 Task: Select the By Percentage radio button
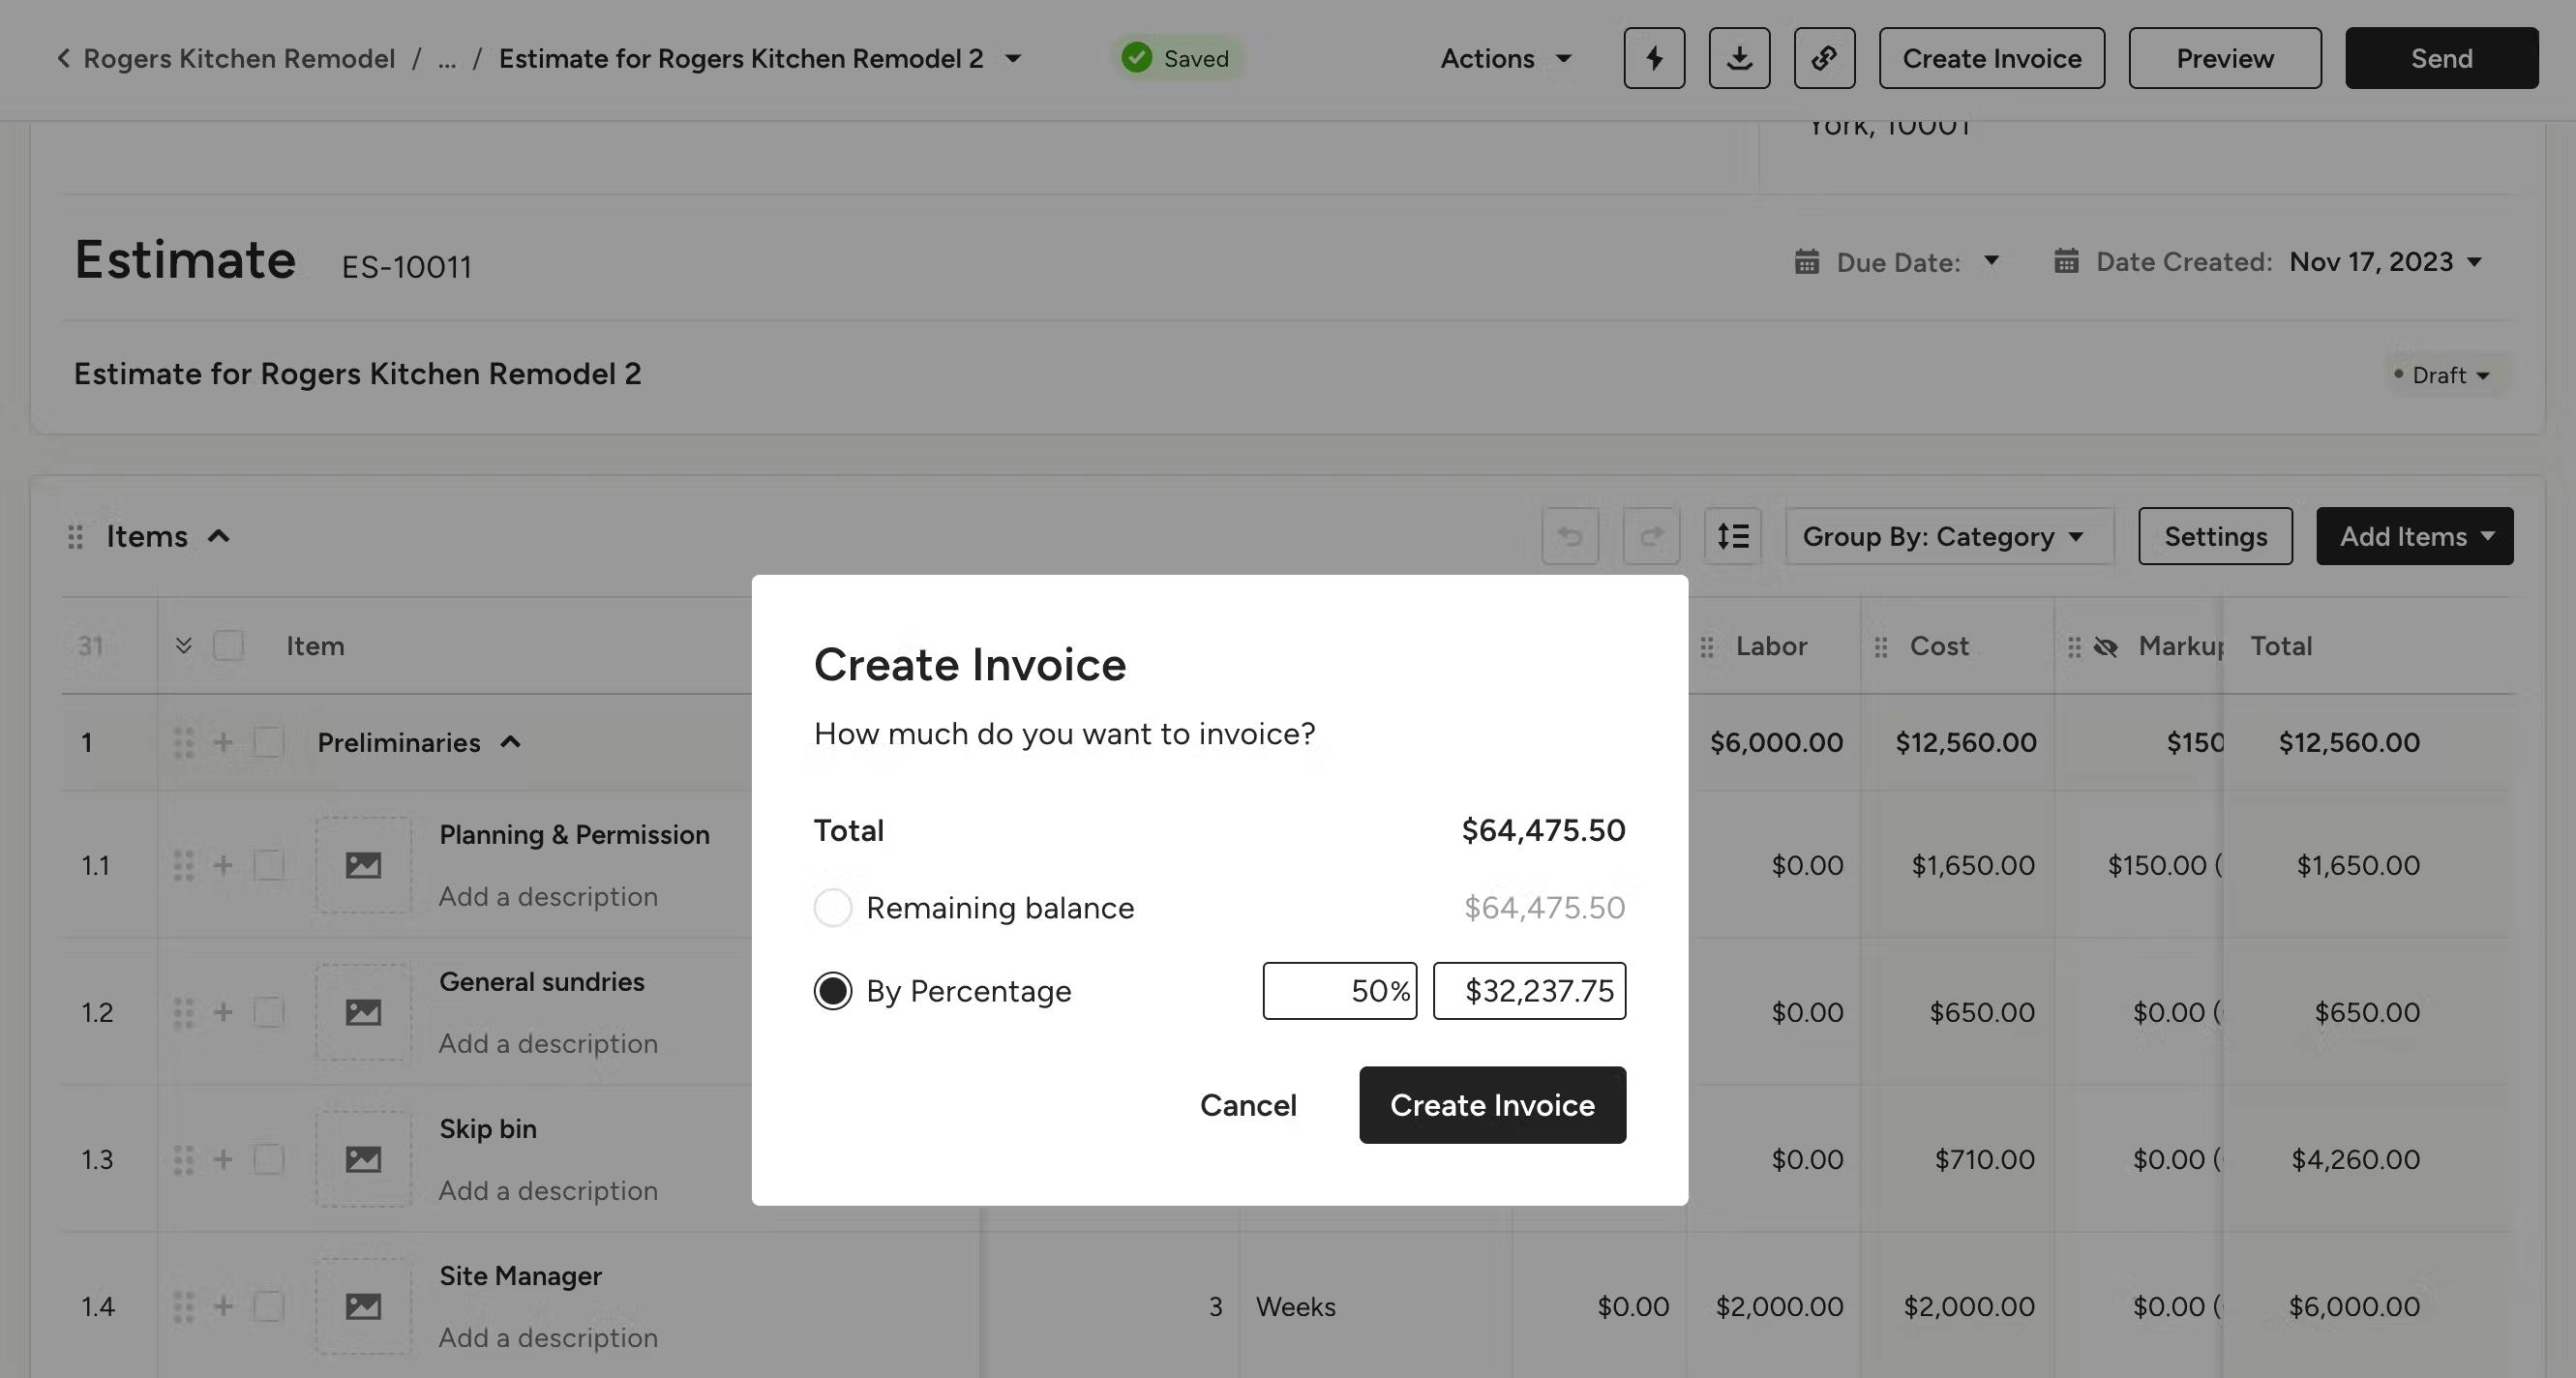[x=832, y=991]
